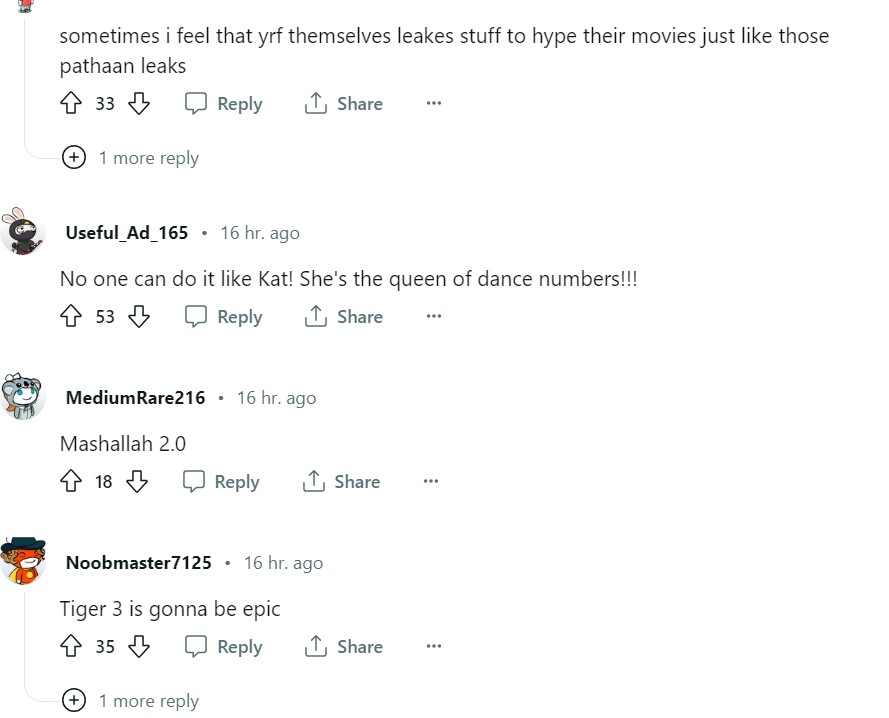Image resolution: width=889 pixels, height=718 pixels.
Task: Upvote the yrf leaks comment
Action: pyautogui.click(x=71, y=104)
